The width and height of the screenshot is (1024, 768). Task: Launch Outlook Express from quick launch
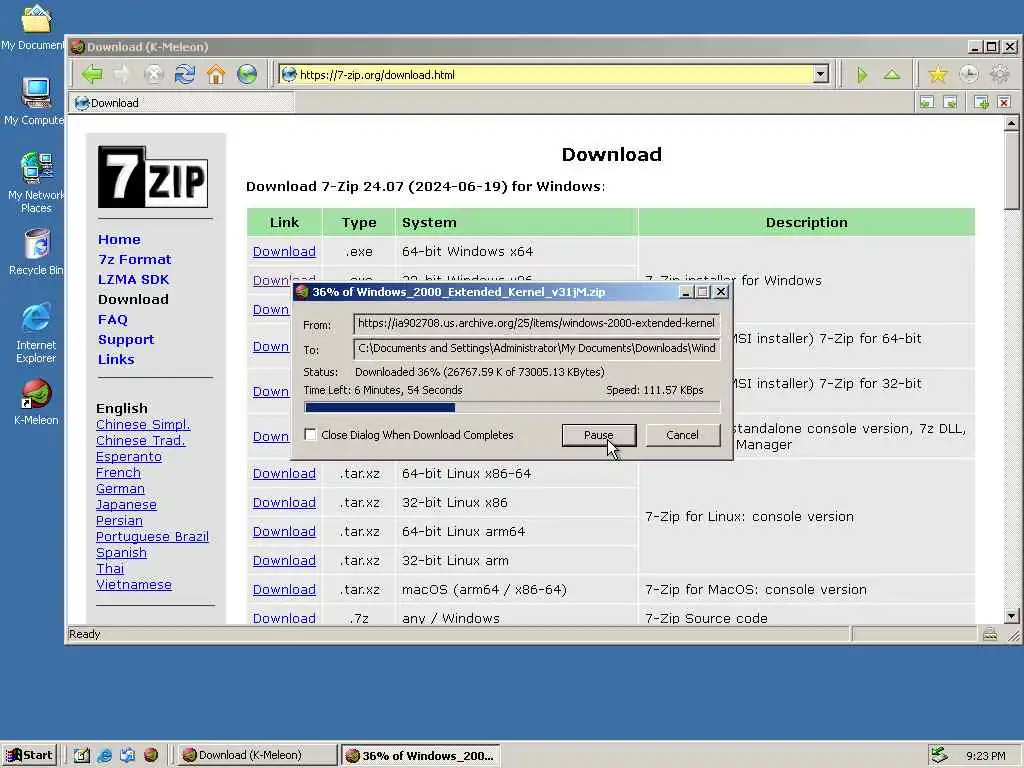[127, 755]
